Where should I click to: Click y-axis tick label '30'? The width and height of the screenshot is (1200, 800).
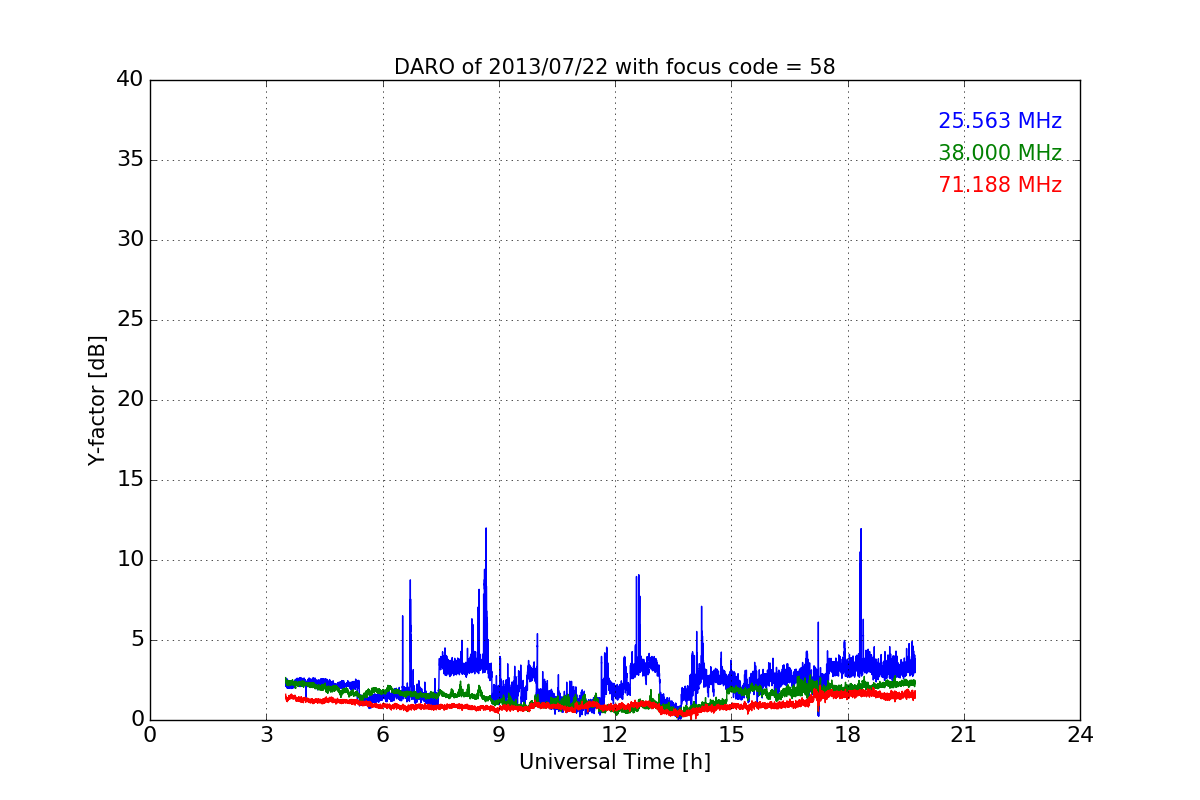click(x=130, y=240)
